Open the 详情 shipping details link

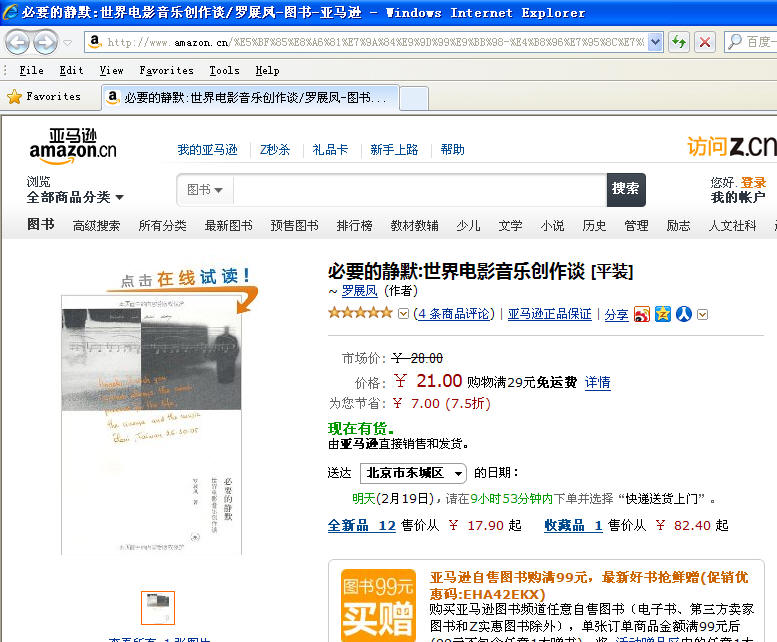[598, 382]
